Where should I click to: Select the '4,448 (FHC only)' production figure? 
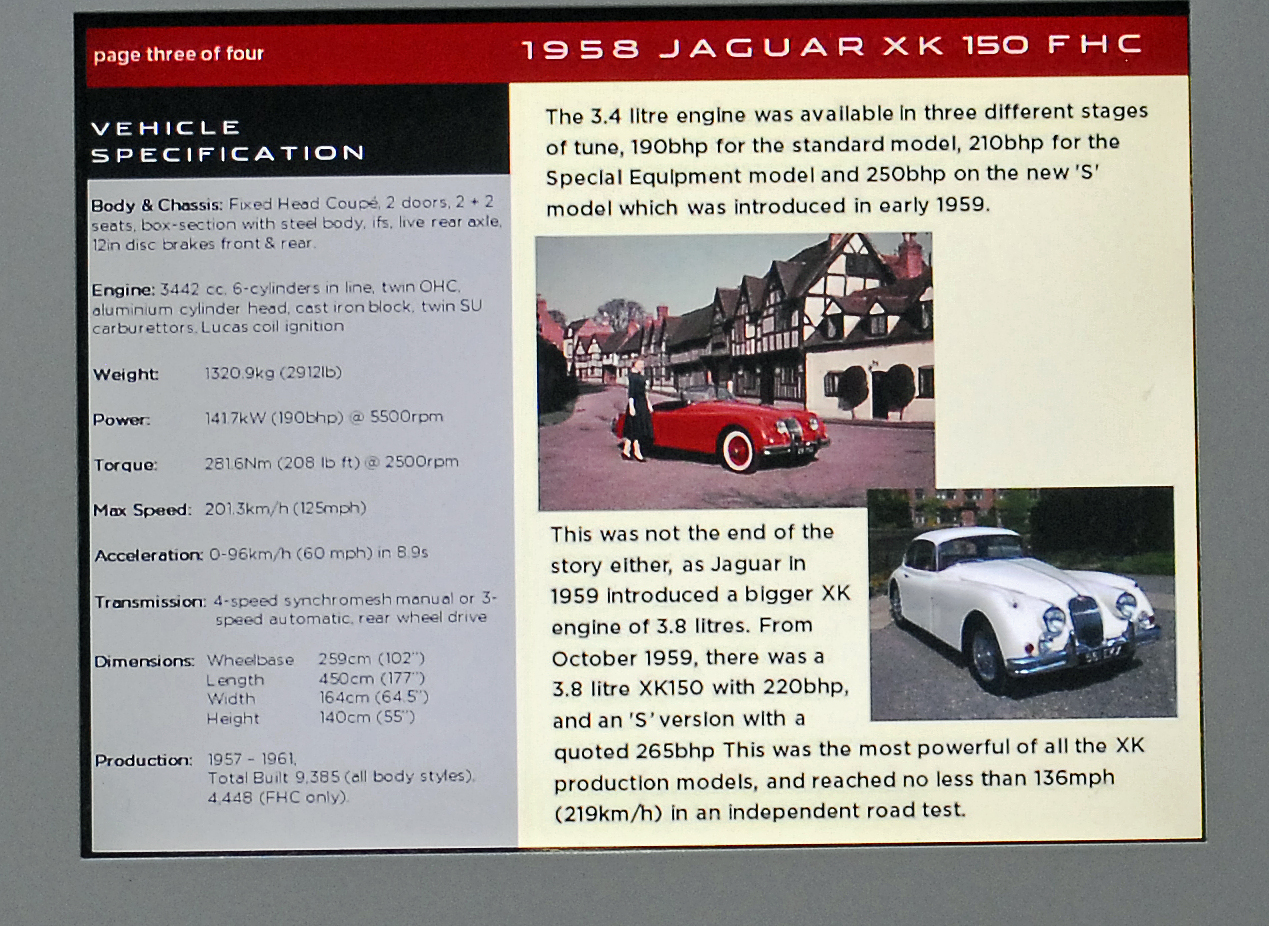pos(278,797)
